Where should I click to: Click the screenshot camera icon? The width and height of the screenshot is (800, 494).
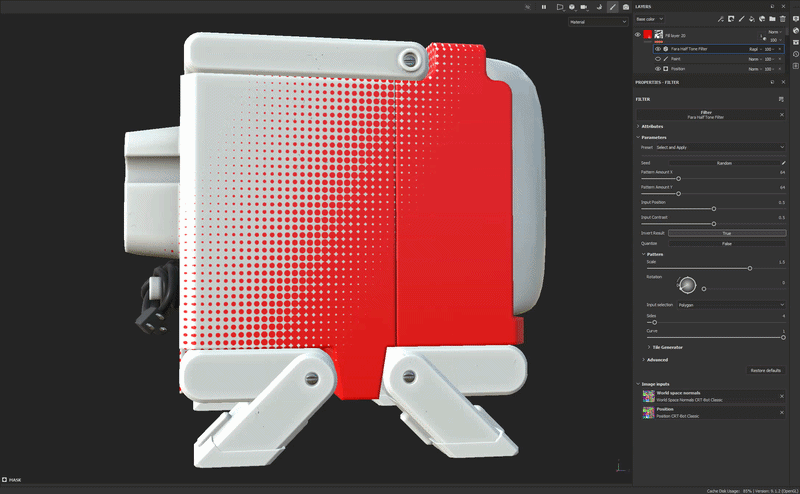(x=626, y=7)
